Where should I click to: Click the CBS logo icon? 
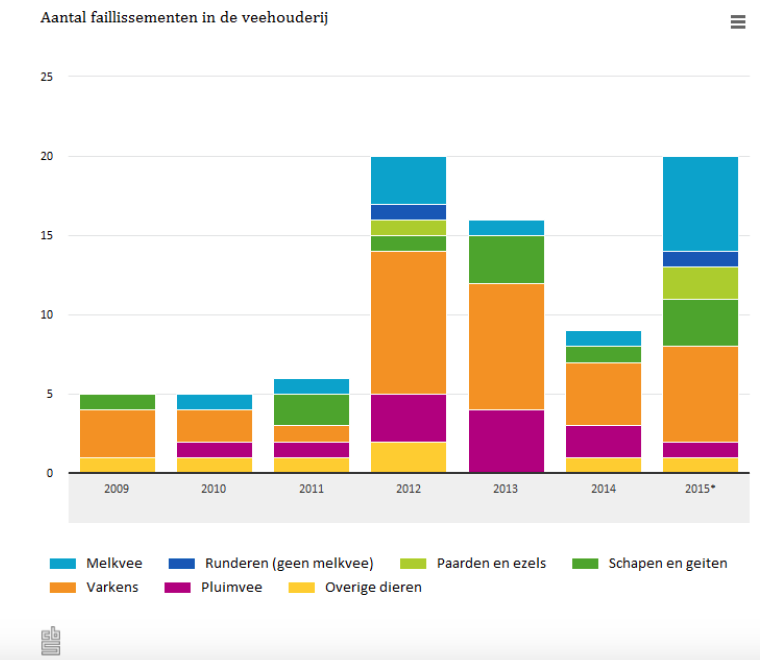click(x=50, y=641)
